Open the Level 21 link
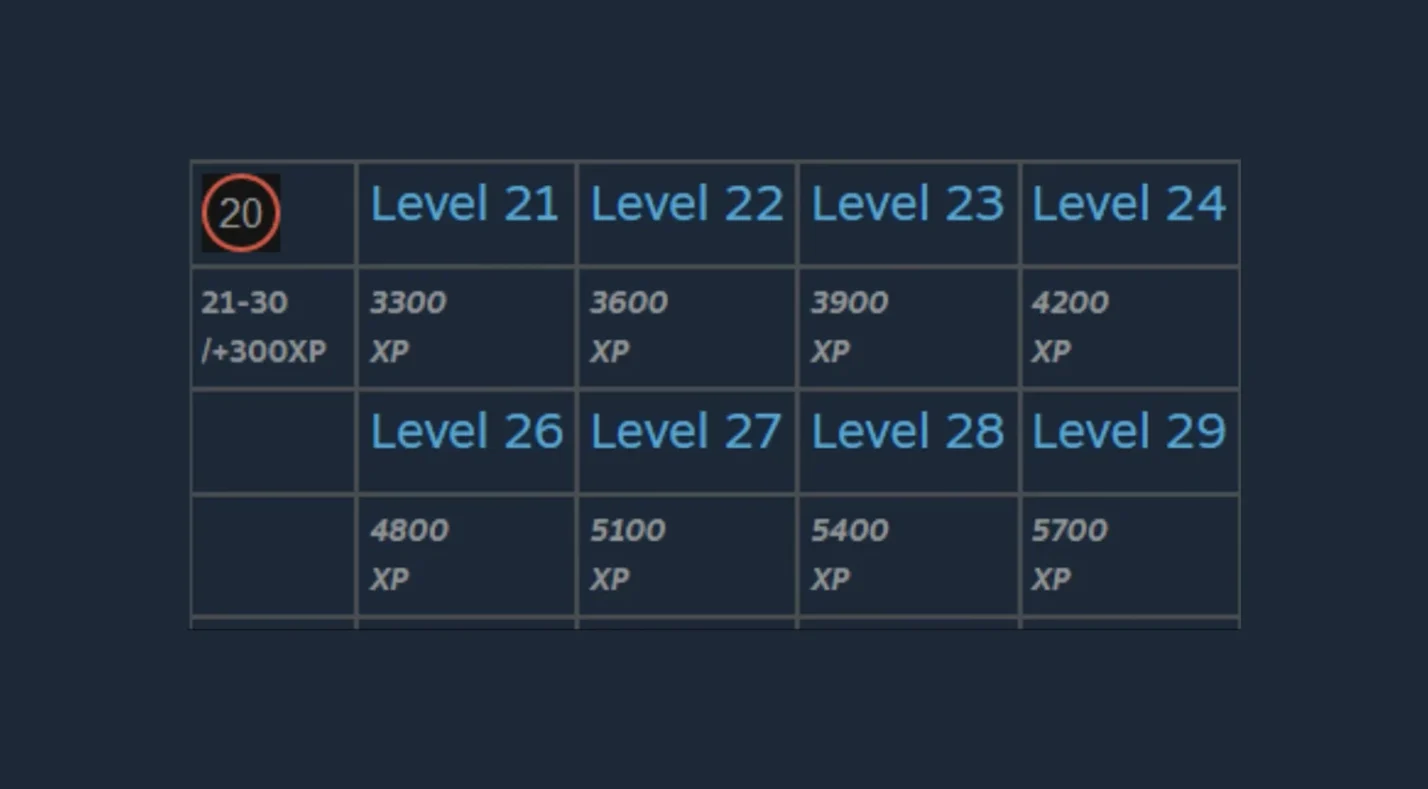The width and height of the screenshot is (1428, 789). click(x=464, y=205)
